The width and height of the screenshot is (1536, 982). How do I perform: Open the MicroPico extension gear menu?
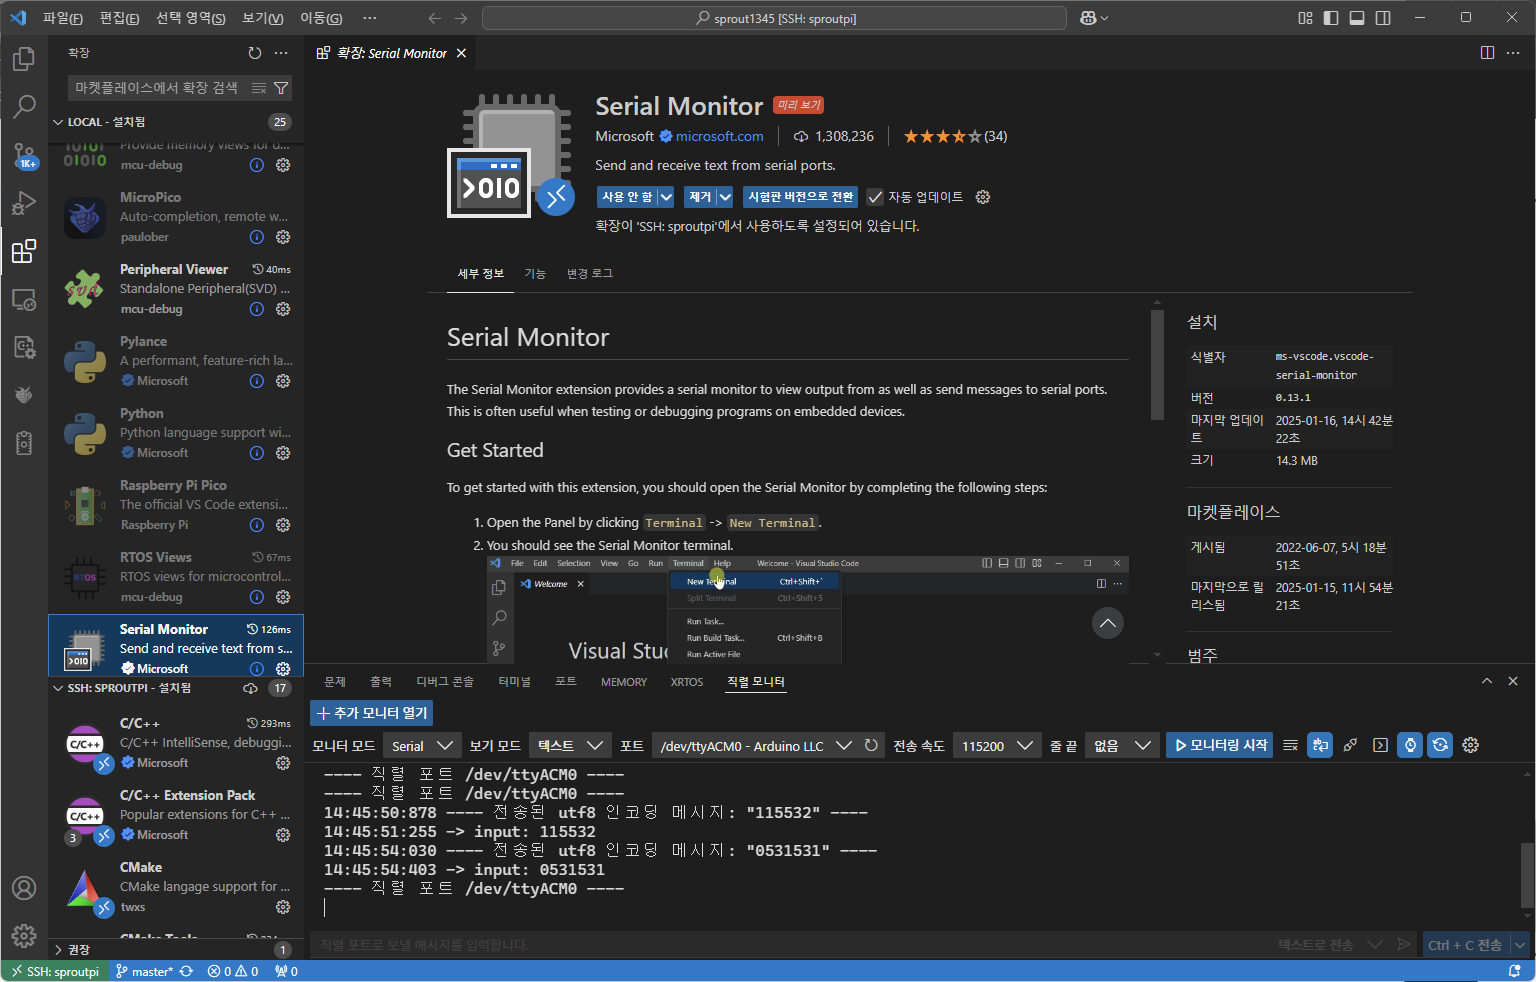click(283, 237)
